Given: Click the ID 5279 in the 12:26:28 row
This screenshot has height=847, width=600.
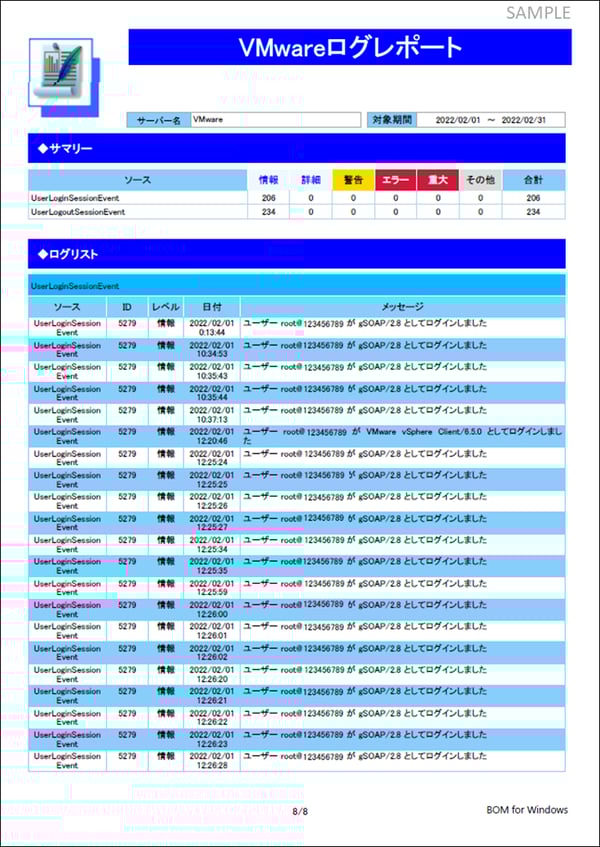Looking at the screenshot, I should pos(127,756).
